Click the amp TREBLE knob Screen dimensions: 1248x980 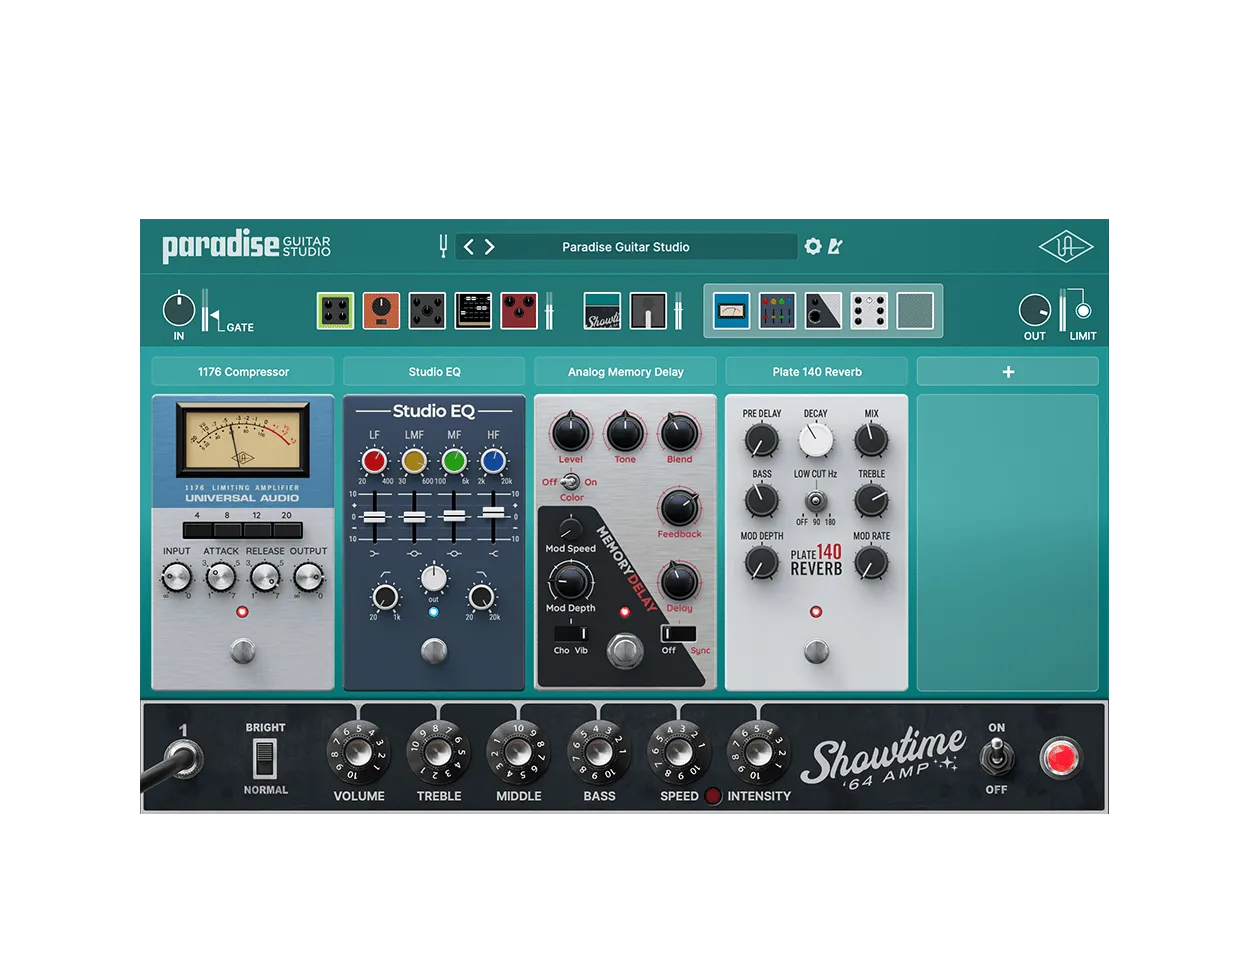[438, 753]
